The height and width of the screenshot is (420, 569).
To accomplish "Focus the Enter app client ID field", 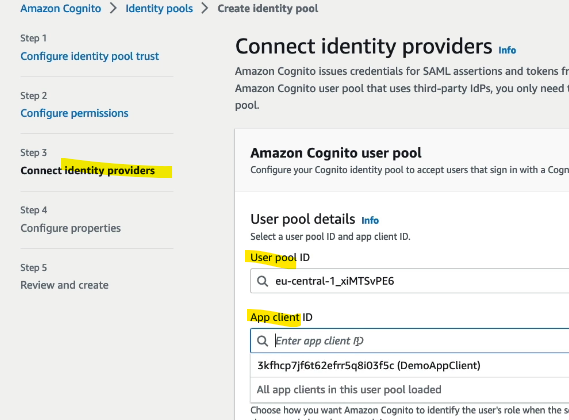I will [x=409, y=341].
